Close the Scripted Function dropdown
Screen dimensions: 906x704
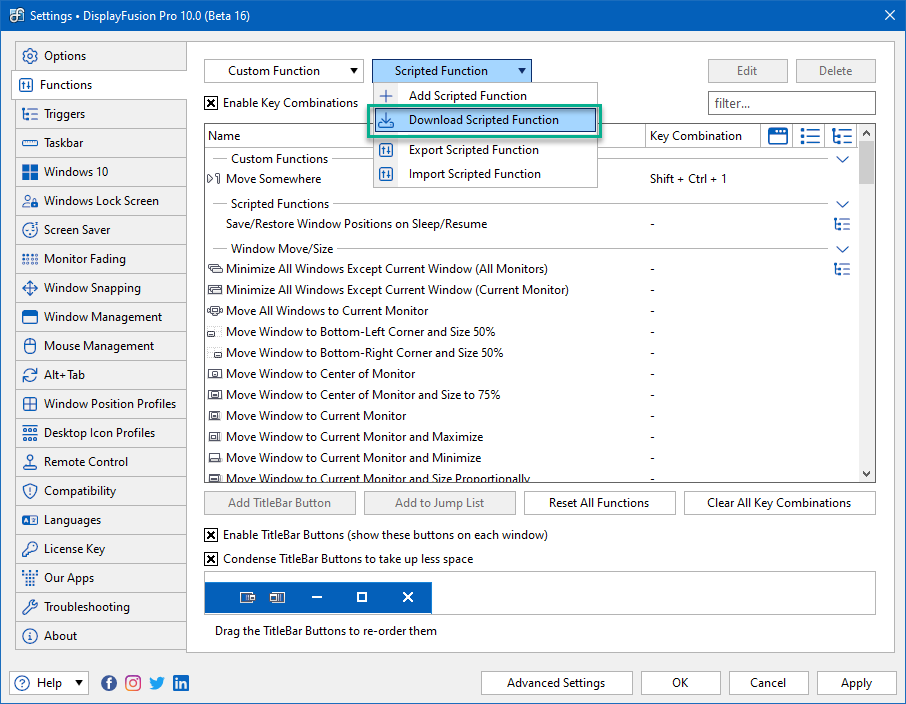[x=452, y=71]
